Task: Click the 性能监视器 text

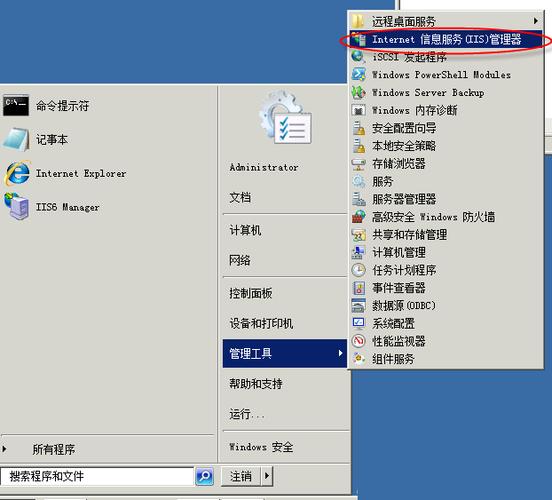Action: tap(399, 341)
